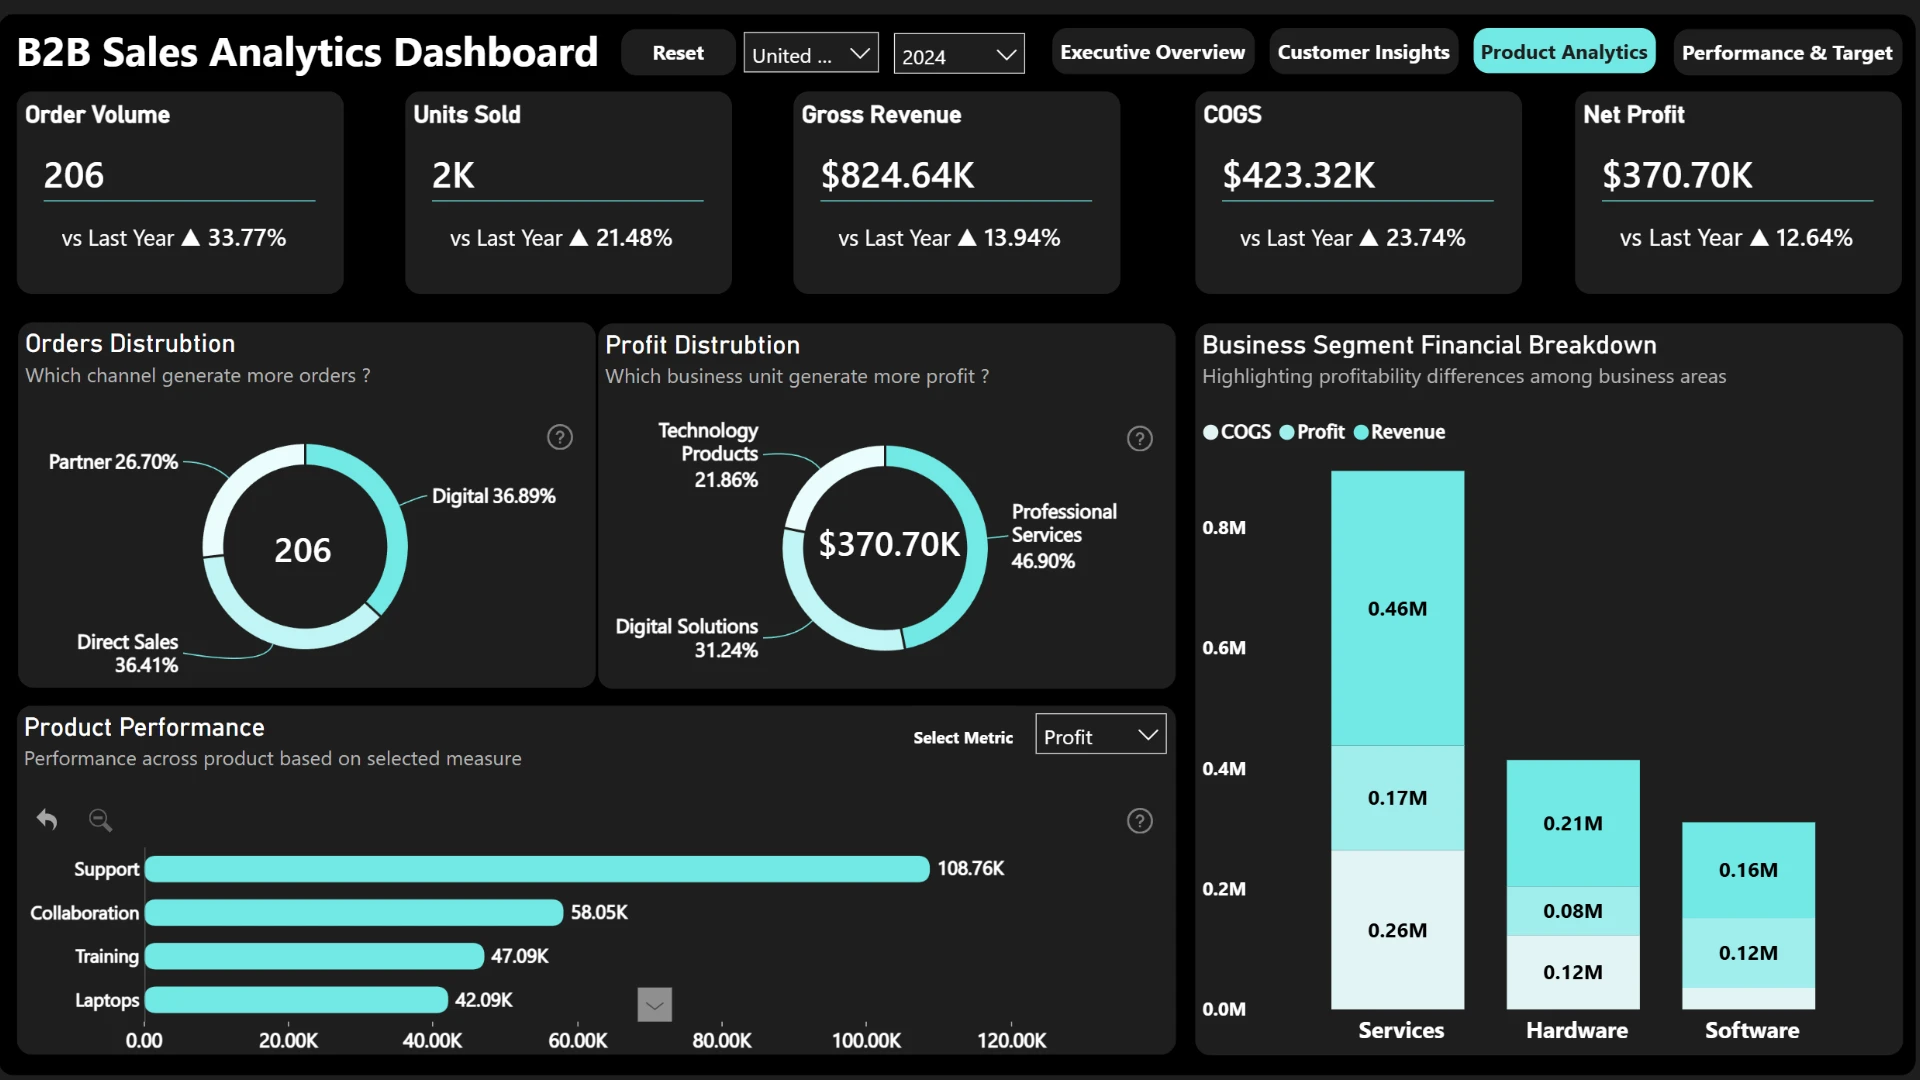This screenshot has height=1080, width=1920.
Task: Click the Direct Sales 36.41% label
Action: [128, 653]
